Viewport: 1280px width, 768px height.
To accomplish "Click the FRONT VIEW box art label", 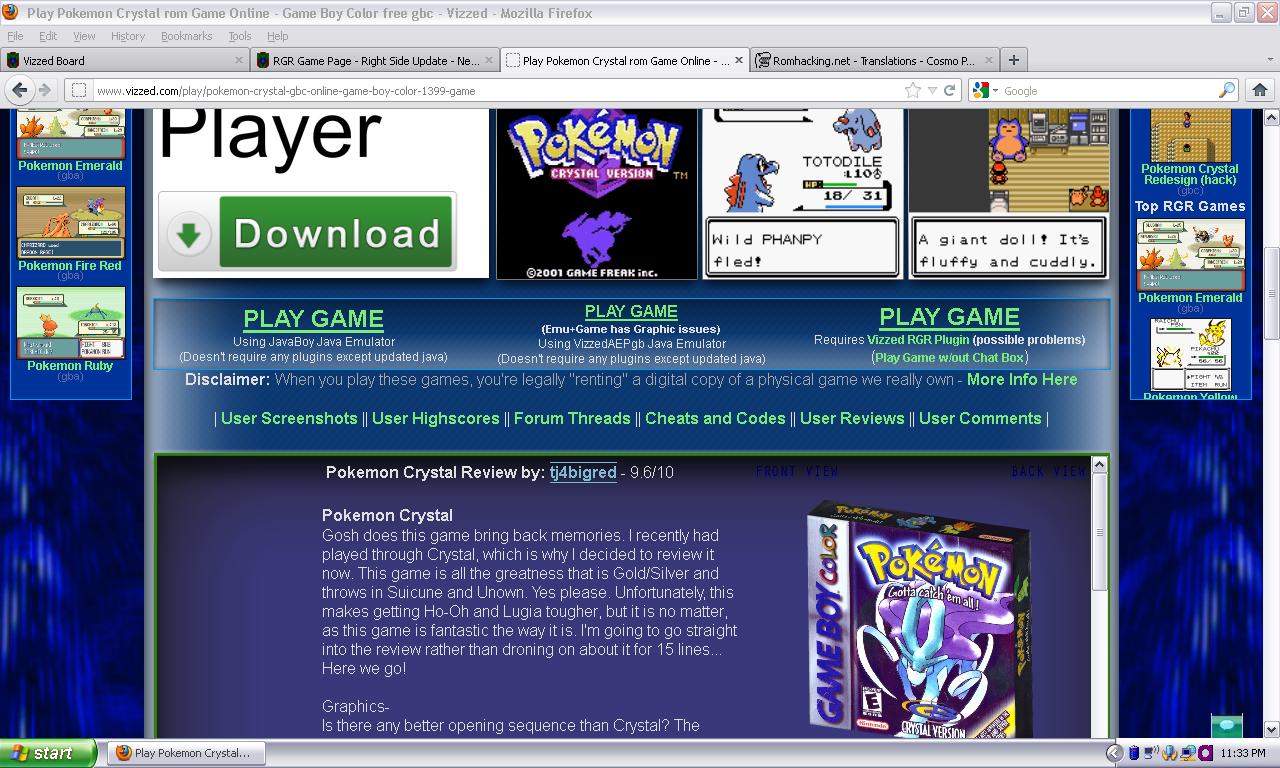I will (x=797, y=471).
